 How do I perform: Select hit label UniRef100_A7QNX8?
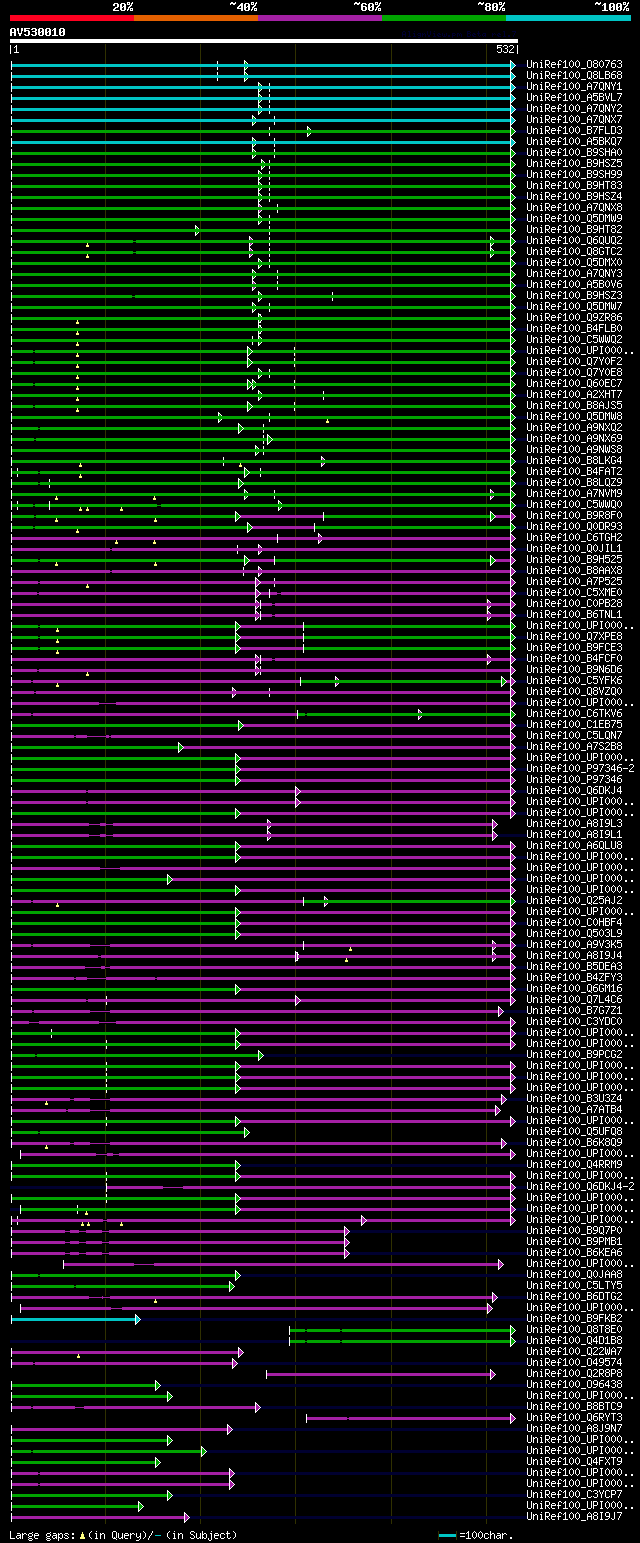pyautogui.click(x=574, y=207)
